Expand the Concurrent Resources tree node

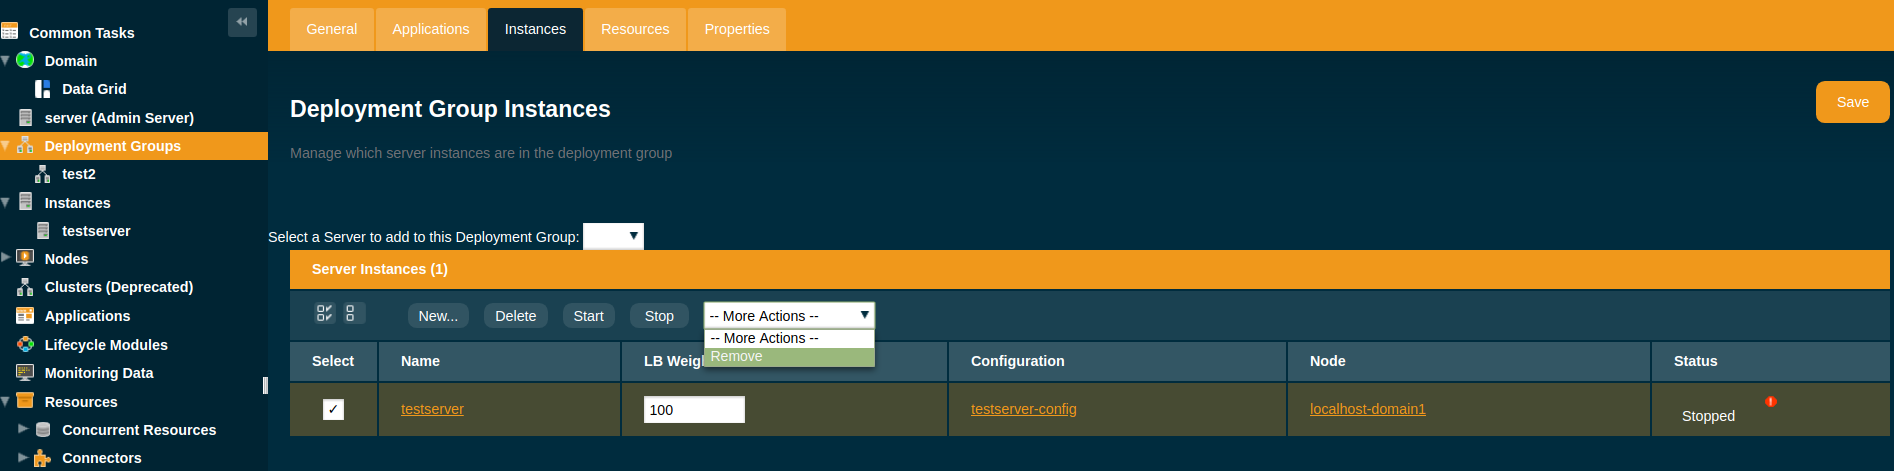23,429
